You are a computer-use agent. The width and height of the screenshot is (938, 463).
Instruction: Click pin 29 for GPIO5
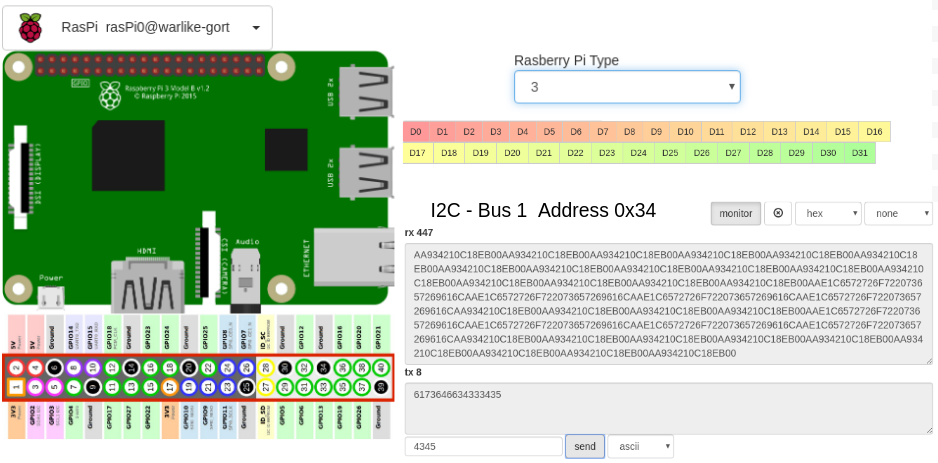(284, 388)
